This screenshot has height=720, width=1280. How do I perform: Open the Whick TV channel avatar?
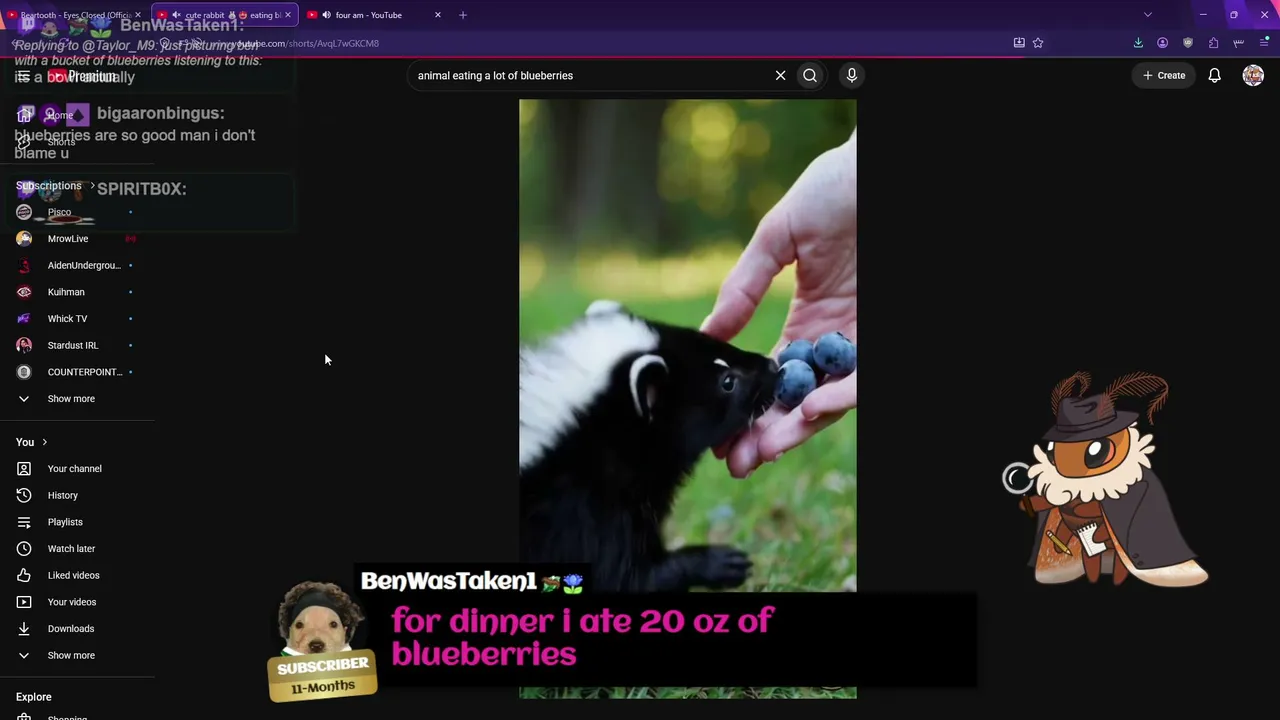(x=24, y=319)
